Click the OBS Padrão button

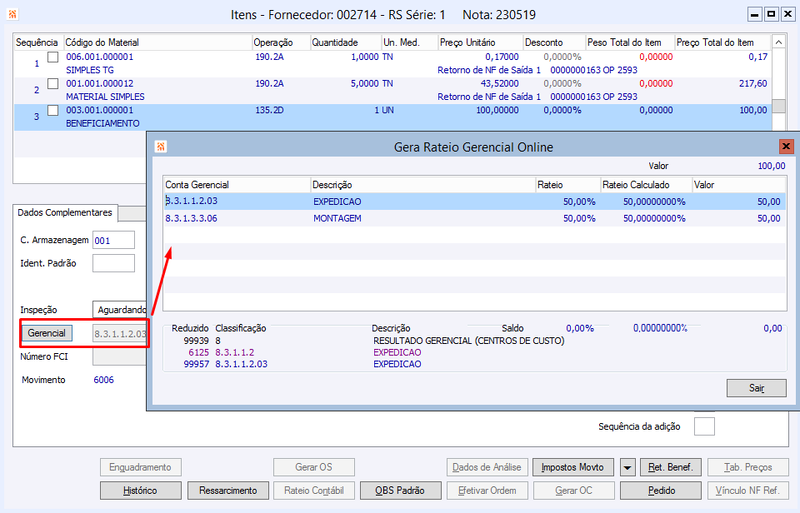400,491
